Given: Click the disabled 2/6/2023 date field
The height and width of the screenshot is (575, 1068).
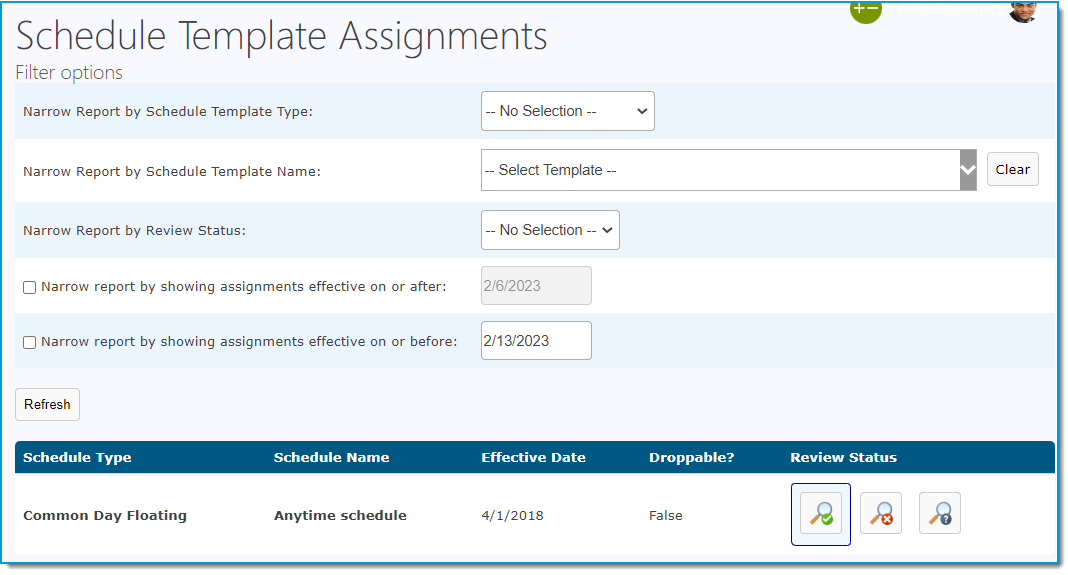Looking at the screenshot, I should point(536,285).
